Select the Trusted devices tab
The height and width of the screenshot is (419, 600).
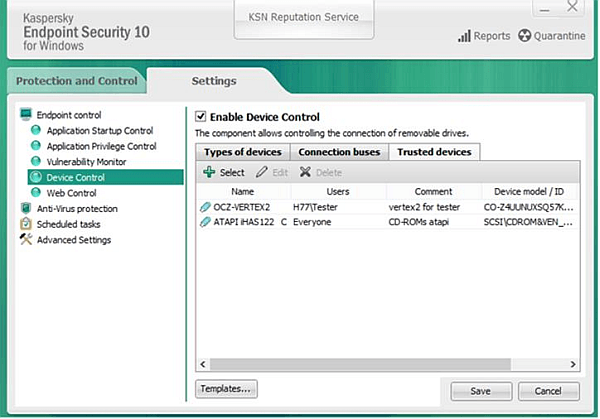point(434,152)
